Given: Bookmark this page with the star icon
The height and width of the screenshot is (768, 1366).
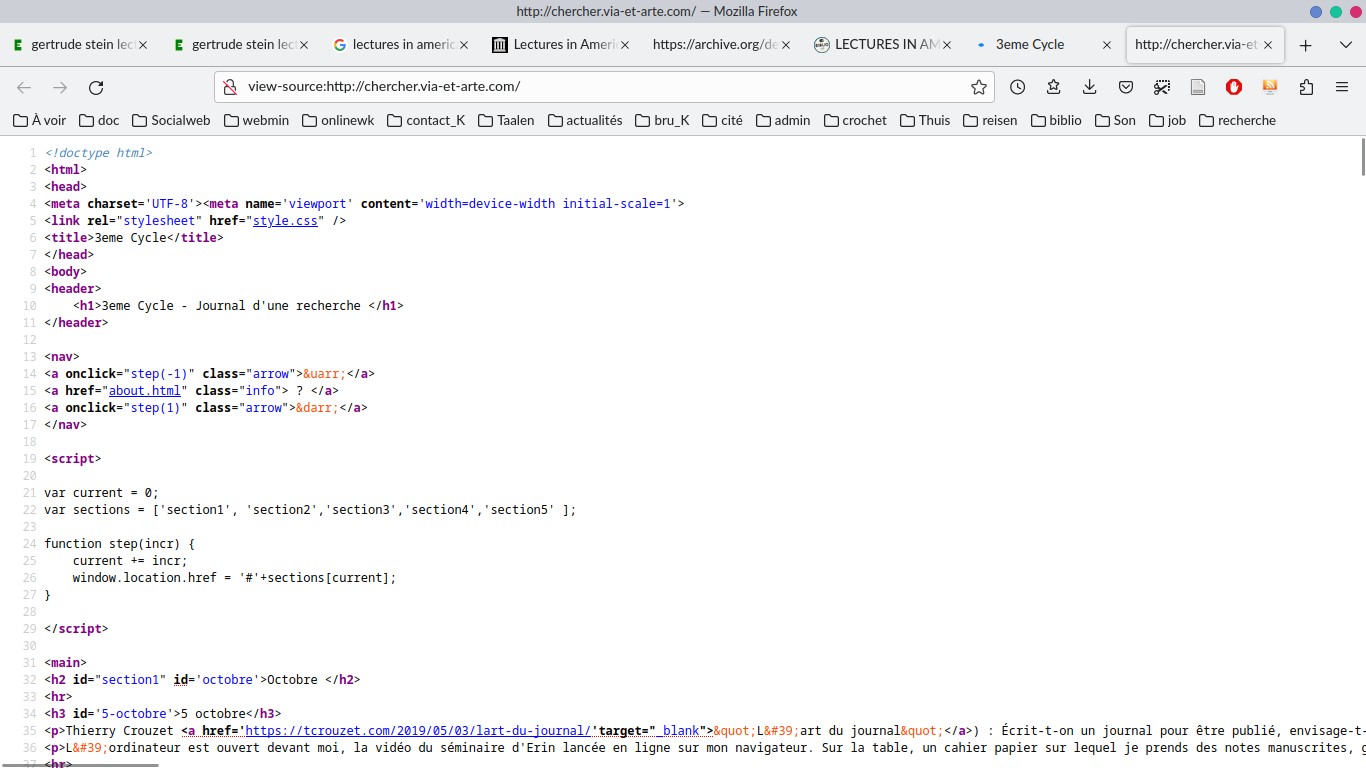Looking at the screenshot, I should click(979, 87).
